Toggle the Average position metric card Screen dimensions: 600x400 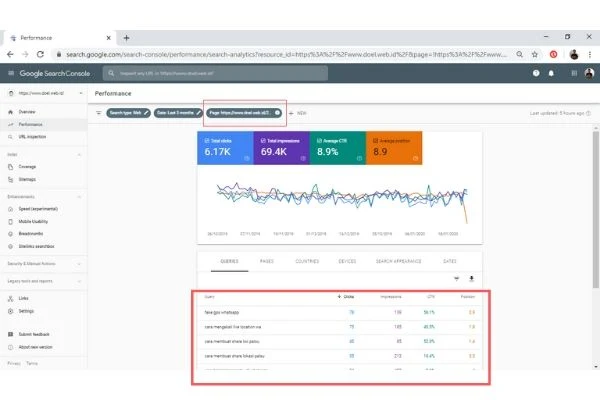point(394,148)
